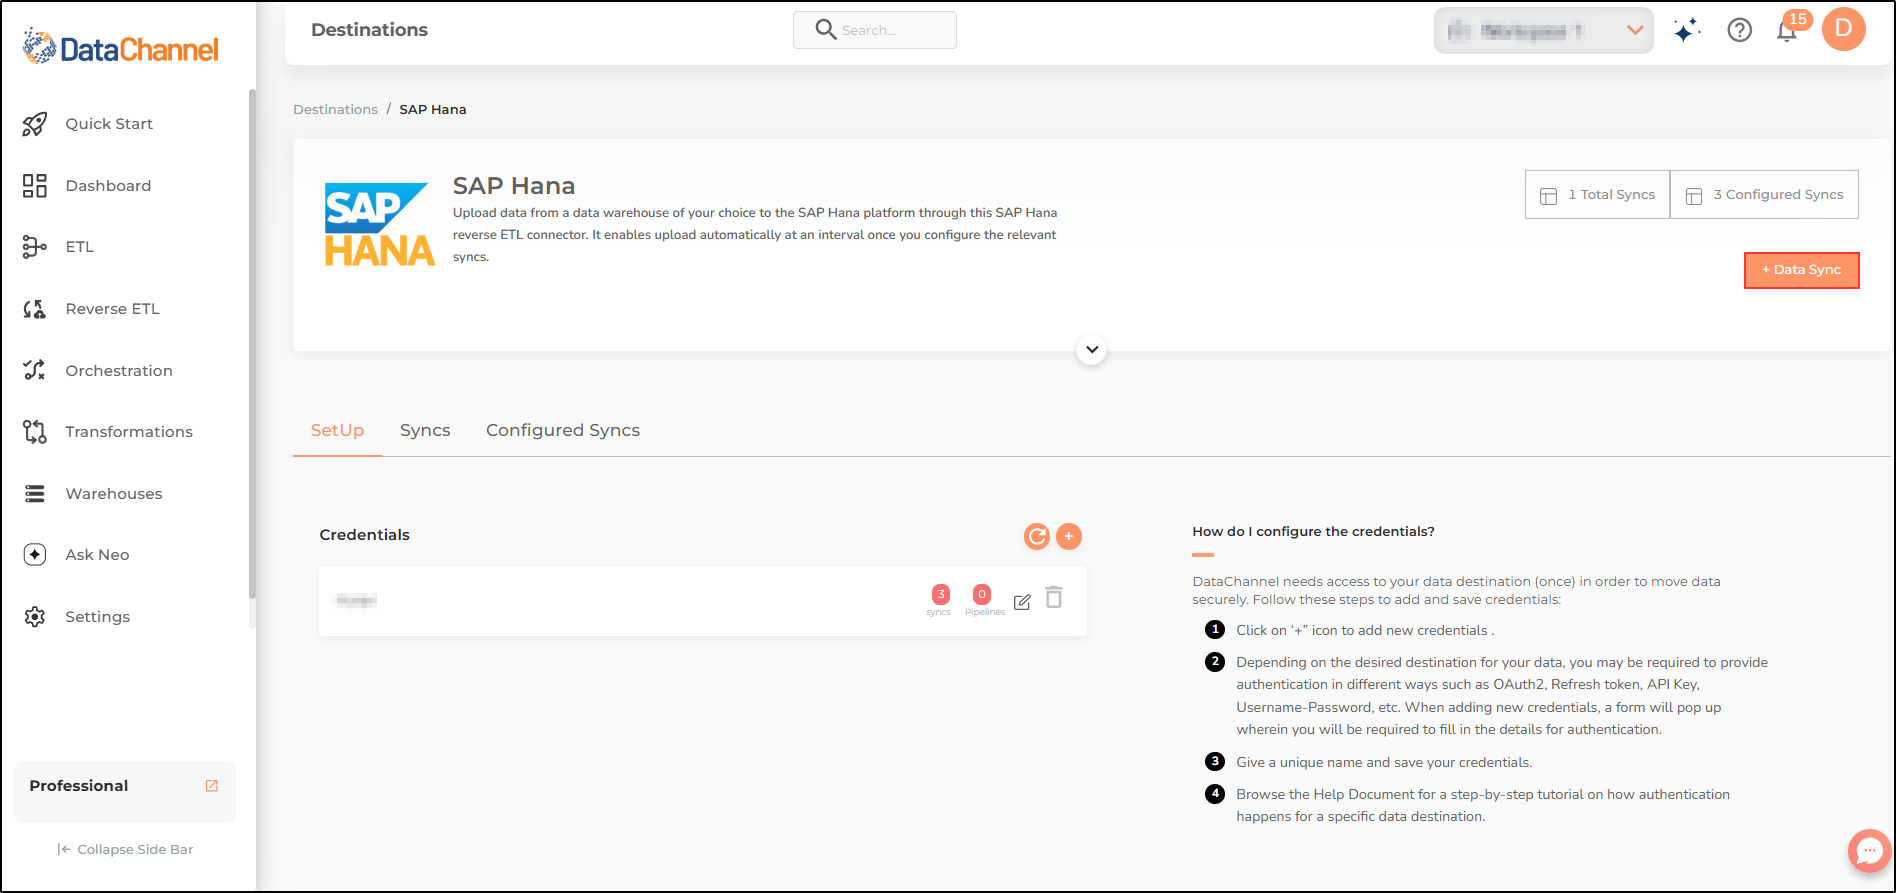Open the Dashboard sidebar item

(x=108, y=186)
